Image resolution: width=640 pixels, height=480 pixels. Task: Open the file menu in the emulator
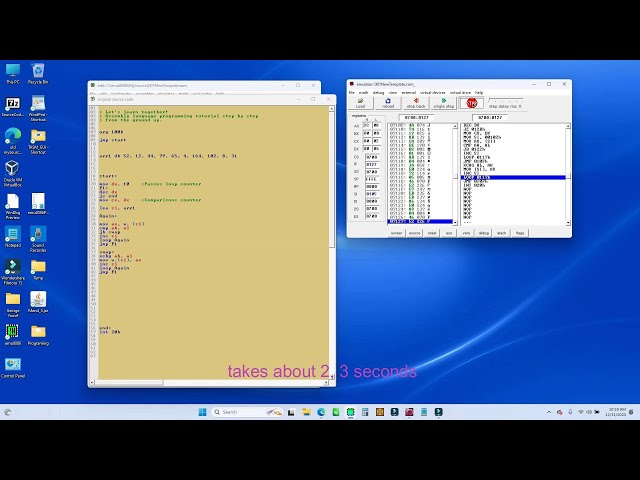pos(352,93)
